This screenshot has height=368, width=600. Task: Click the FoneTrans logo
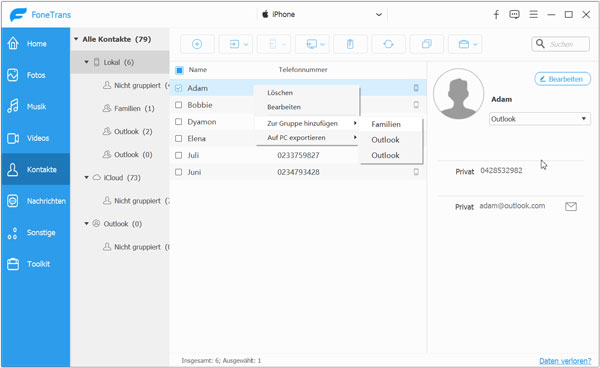point(40,15)
